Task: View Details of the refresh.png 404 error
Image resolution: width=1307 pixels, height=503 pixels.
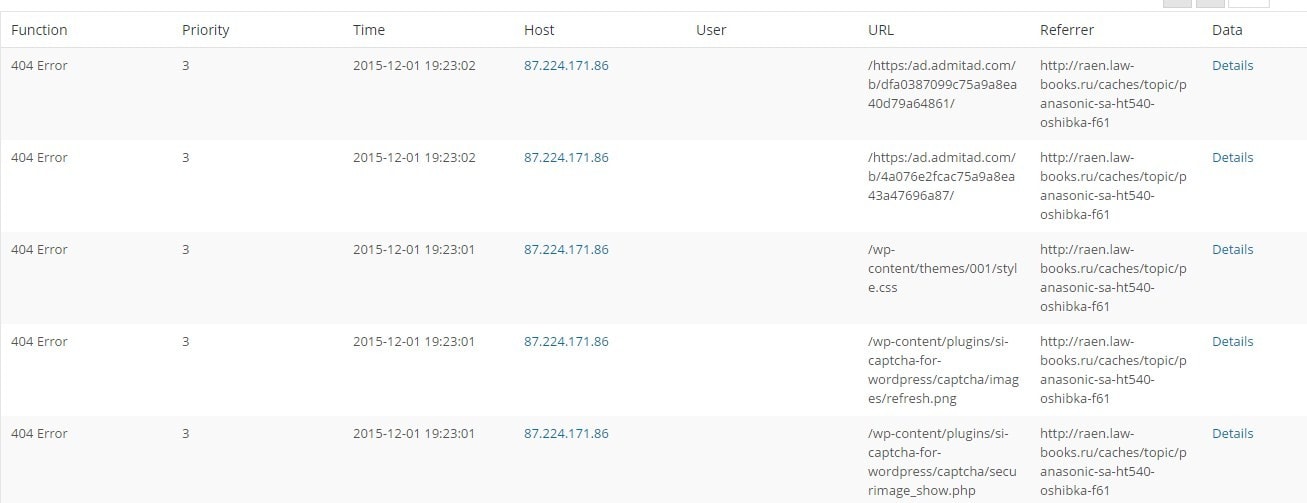Action: (x=1232, y=342)
